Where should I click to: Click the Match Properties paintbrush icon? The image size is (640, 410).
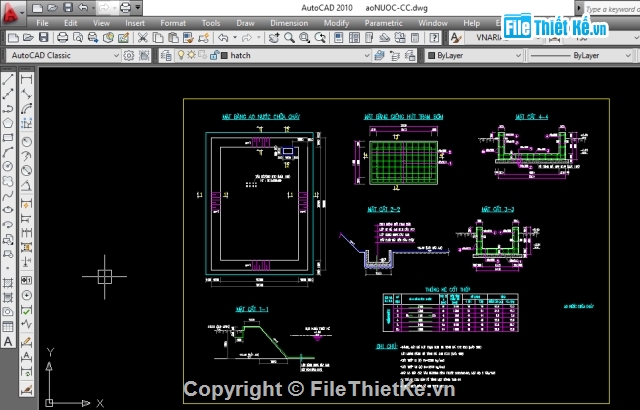(188, 38)
